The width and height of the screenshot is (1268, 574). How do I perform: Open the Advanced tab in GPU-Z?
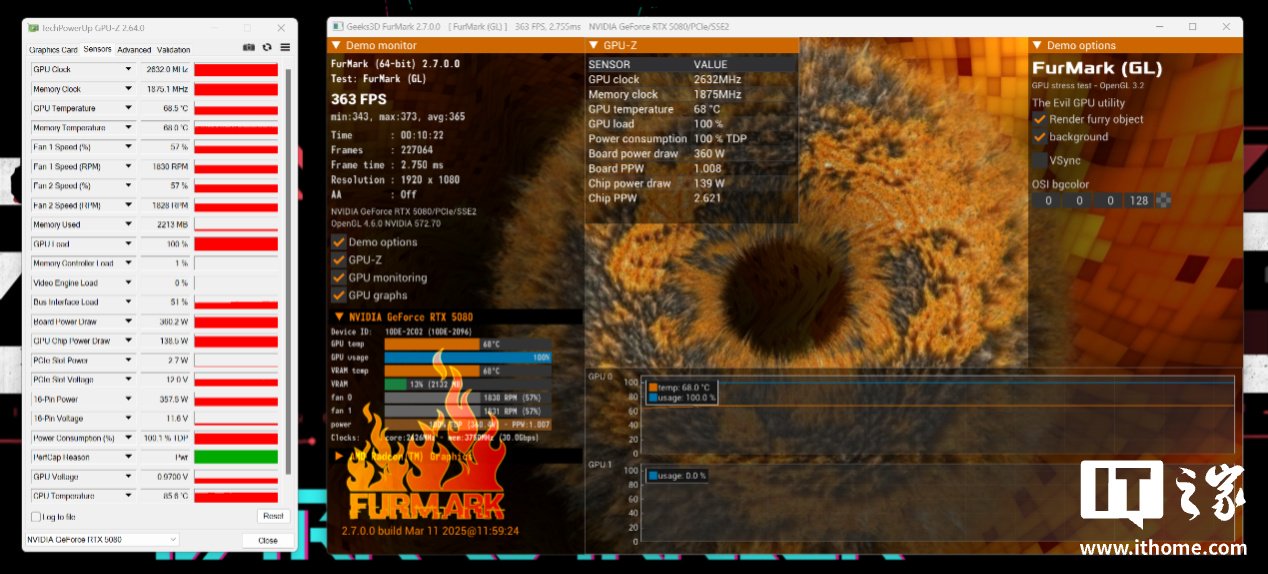(x=134, y=49)
